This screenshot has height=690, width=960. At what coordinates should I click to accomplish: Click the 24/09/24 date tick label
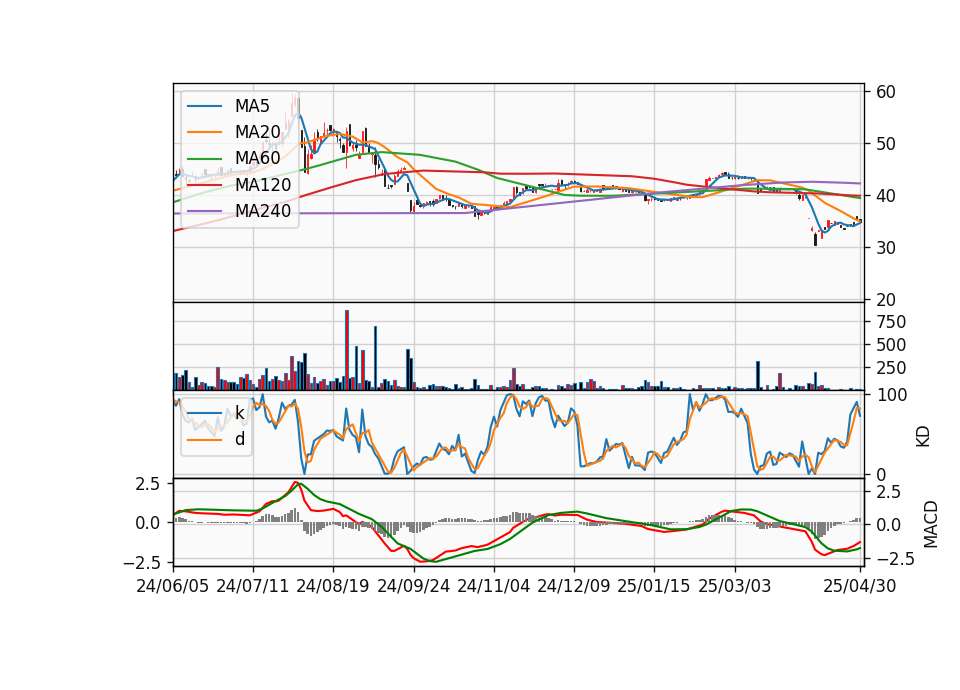(x=413, y=586)
